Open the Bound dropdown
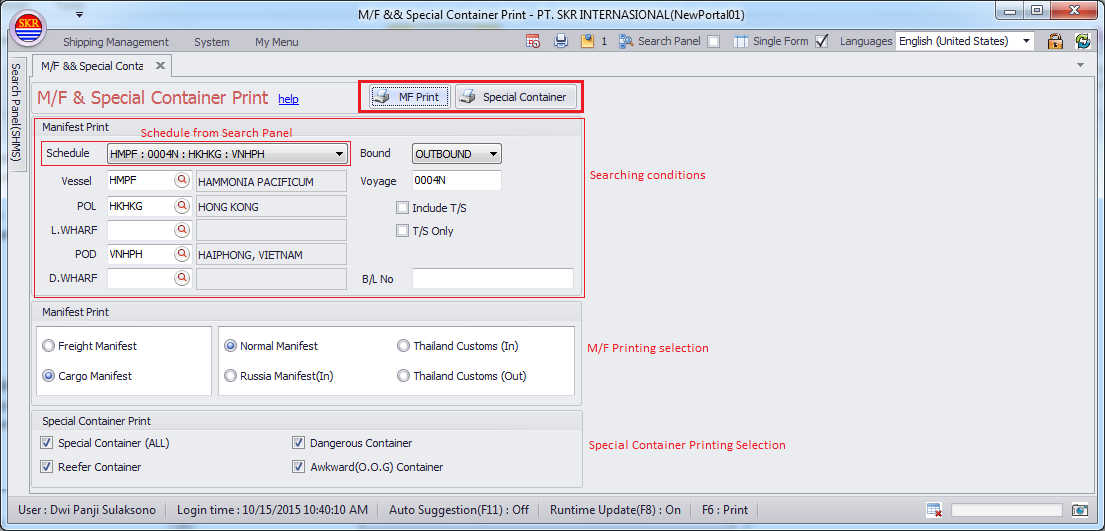This screenshot has height=531, width=1105. click(x=494, y=154)
